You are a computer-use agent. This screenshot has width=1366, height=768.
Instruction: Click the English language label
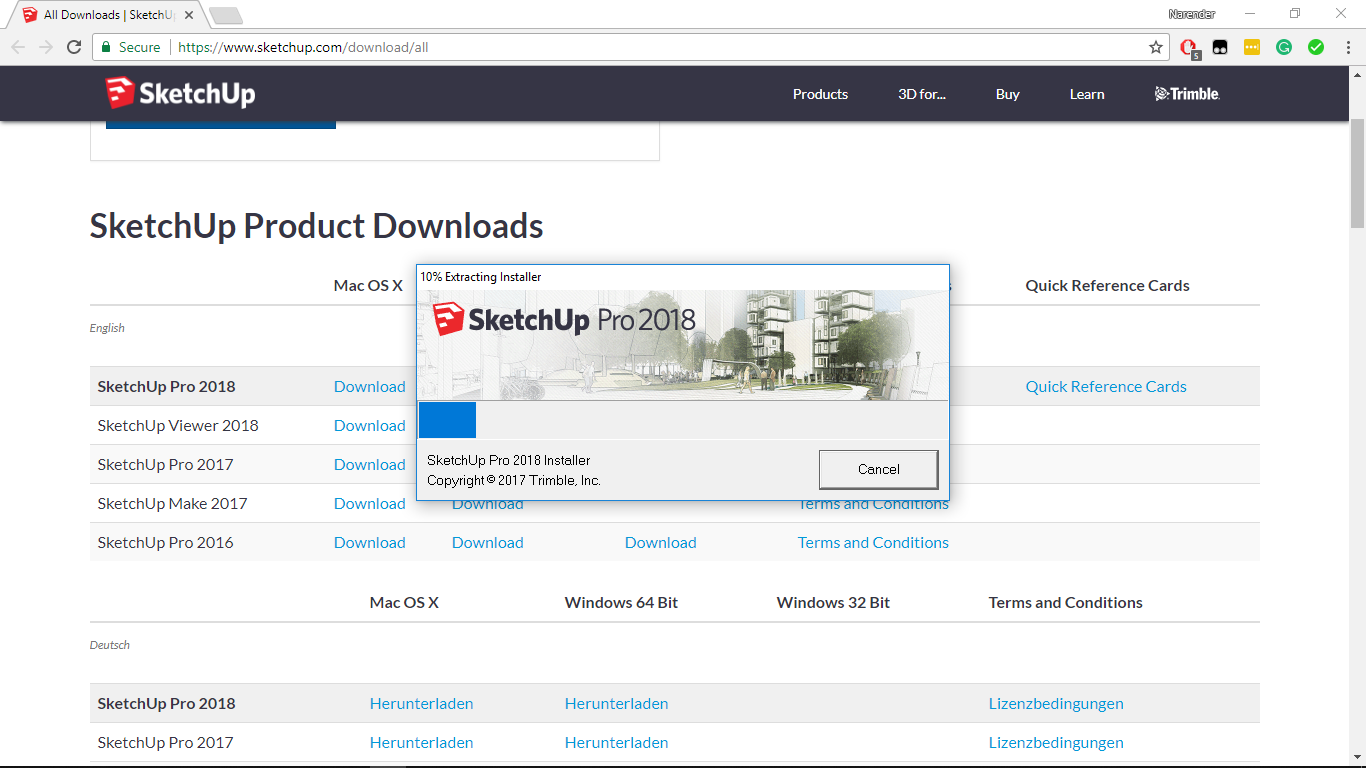(107, 328)
